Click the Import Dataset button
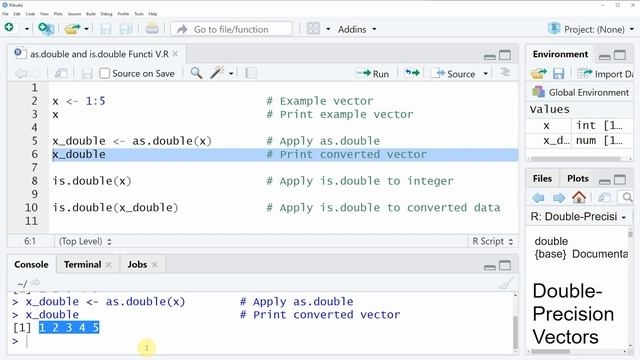This screenshot has width=640, height=360. click(605, 73)
